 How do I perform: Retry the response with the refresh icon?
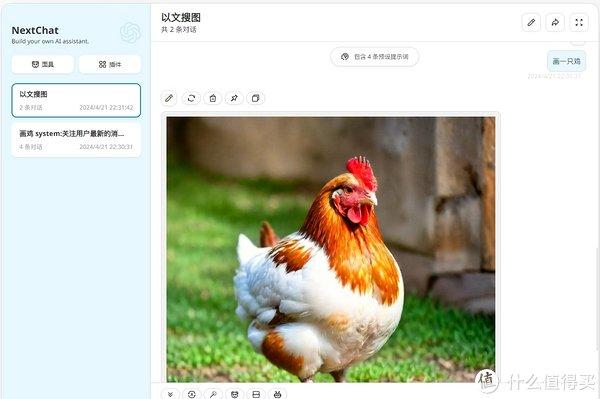[x=191, y=98]
